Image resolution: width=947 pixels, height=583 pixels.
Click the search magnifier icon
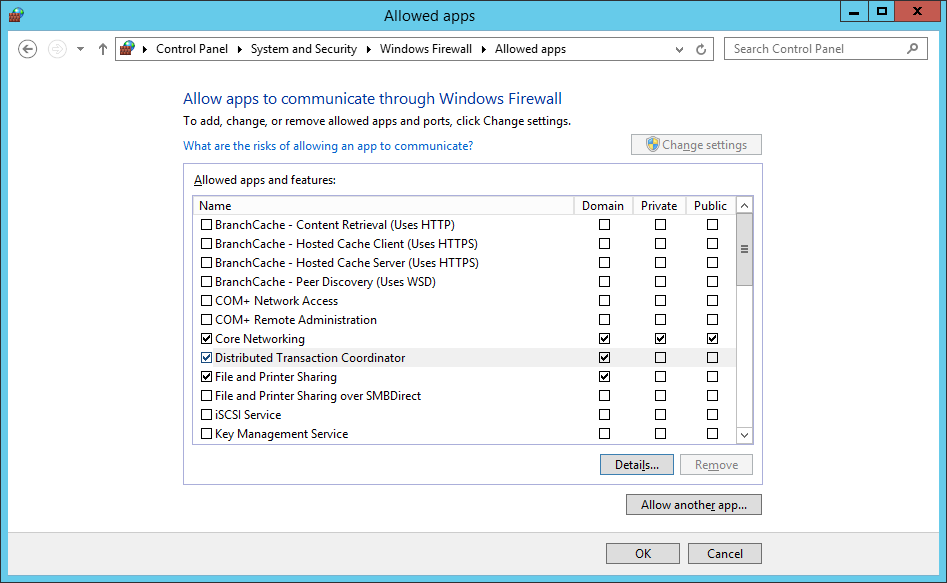(x=912, y=48)
